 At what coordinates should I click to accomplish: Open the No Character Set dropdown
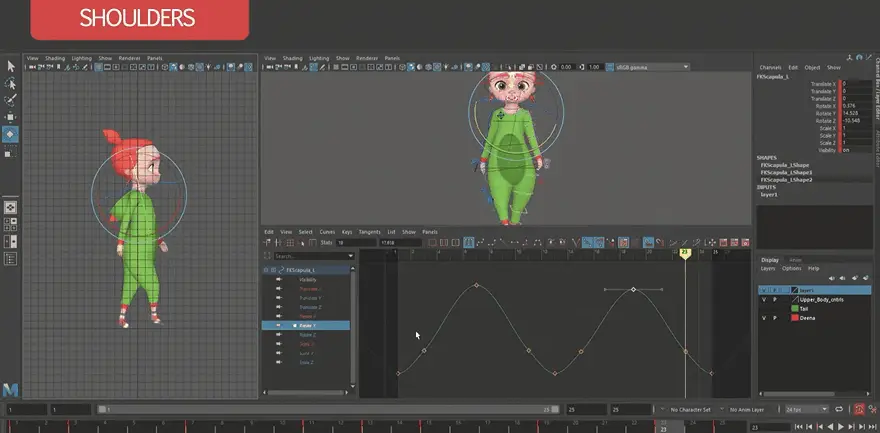pyautogui.click(x=690, y=410)
